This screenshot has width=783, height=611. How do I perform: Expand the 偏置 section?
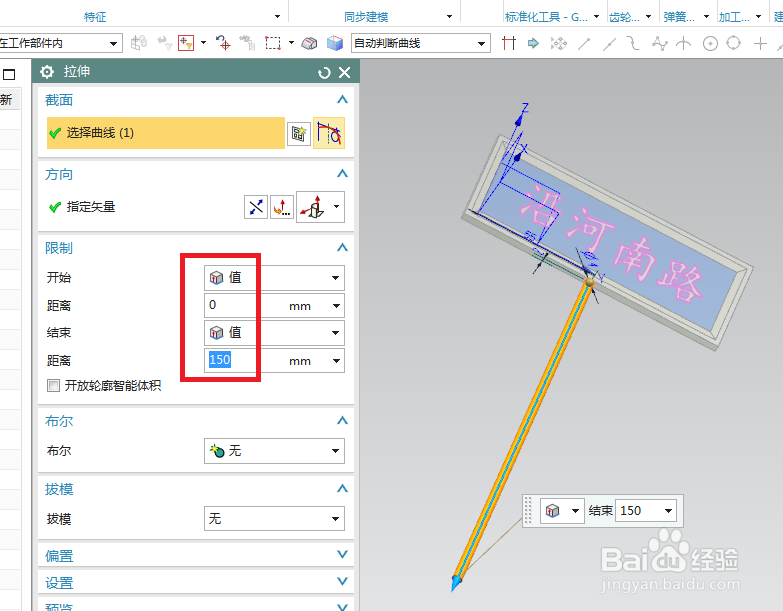[342, 555]
